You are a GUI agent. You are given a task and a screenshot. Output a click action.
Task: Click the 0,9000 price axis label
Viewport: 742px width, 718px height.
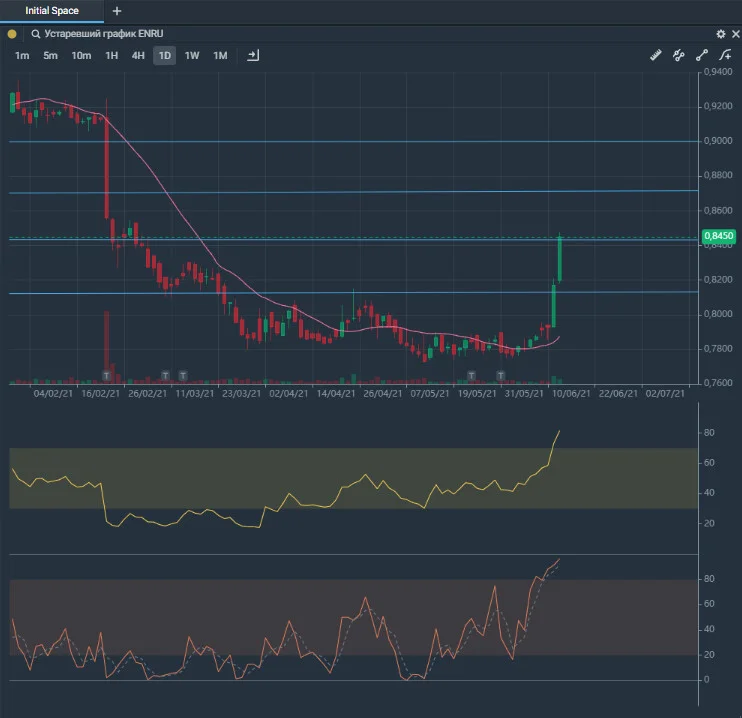tap(718, 141)
